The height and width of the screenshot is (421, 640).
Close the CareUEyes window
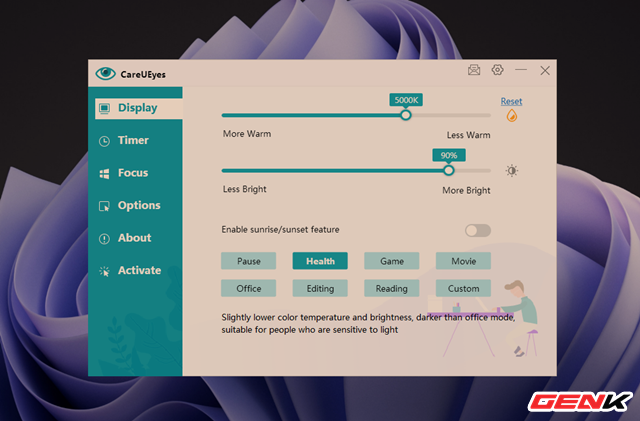tap(545, 70)
